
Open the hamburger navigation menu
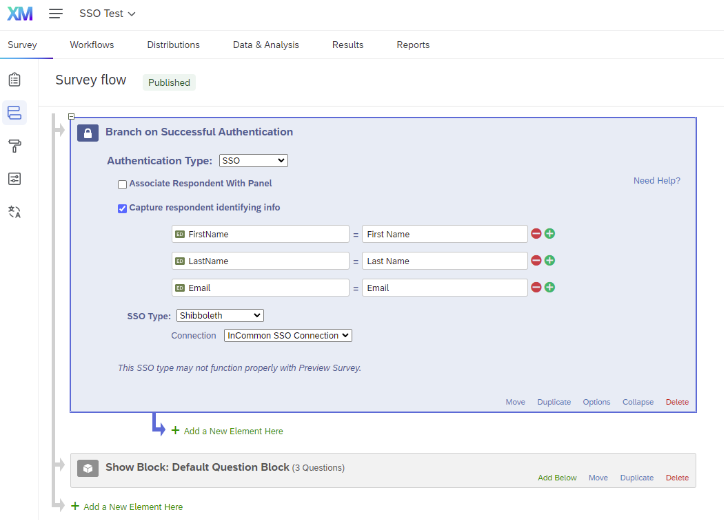56,13
